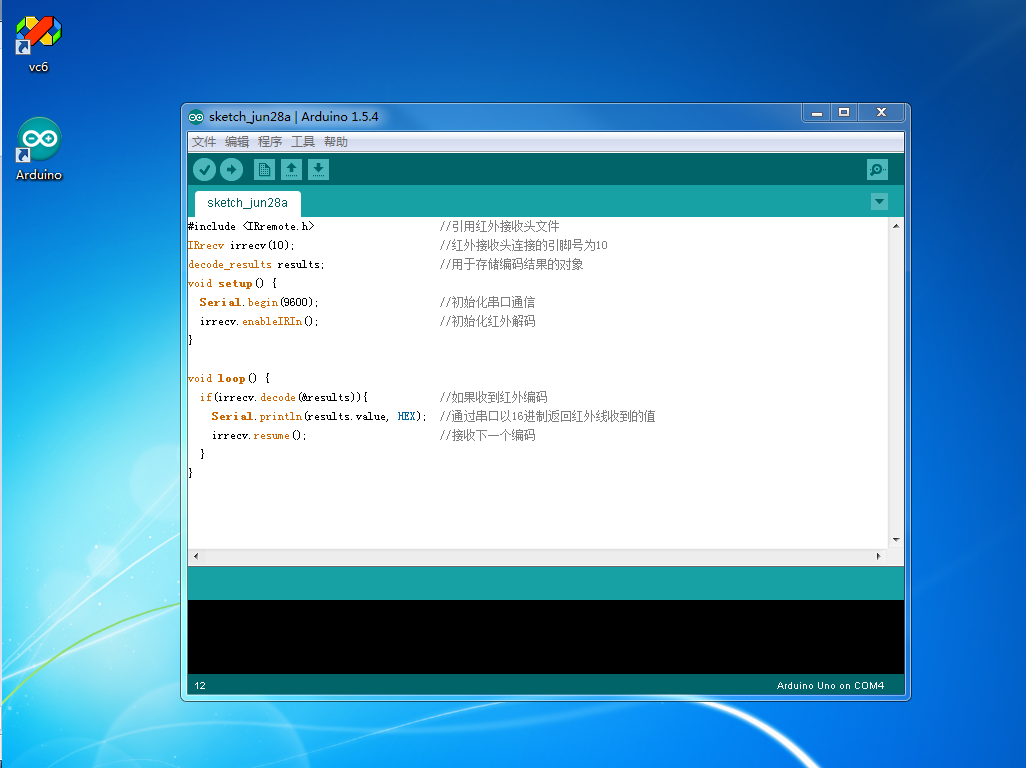The width and height of the screenshot is (1026, 768).
Task: Click the void setup() line
Action: pos(232,283)
